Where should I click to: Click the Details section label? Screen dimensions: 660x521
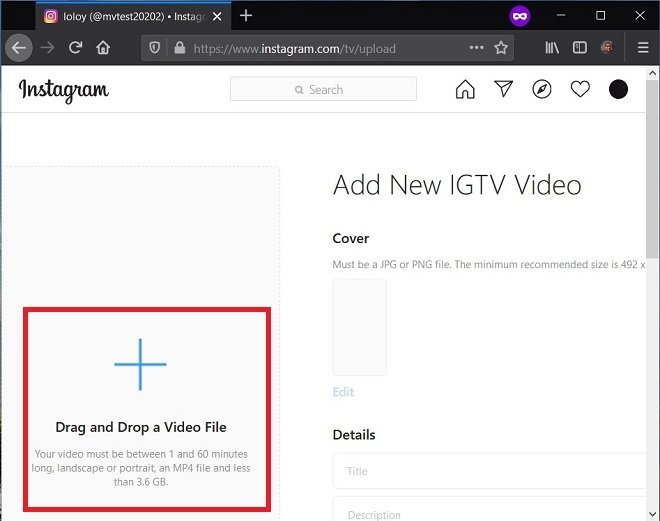[354, 435]
